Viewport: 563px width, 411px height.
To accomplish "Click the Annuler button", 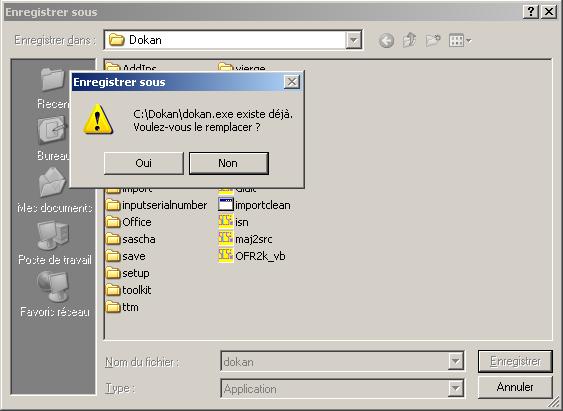I will coord(515,387).
